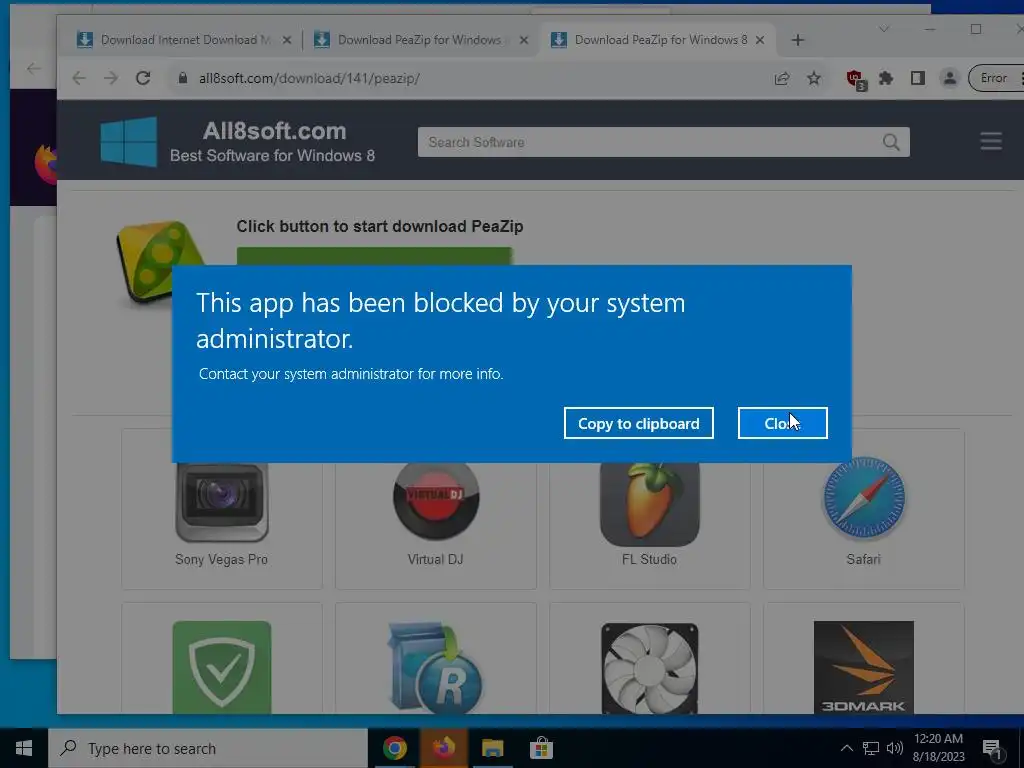Open the 3DMARK icon
Viewport: 1024px width, 768px height.
click(x=863, y=667)
